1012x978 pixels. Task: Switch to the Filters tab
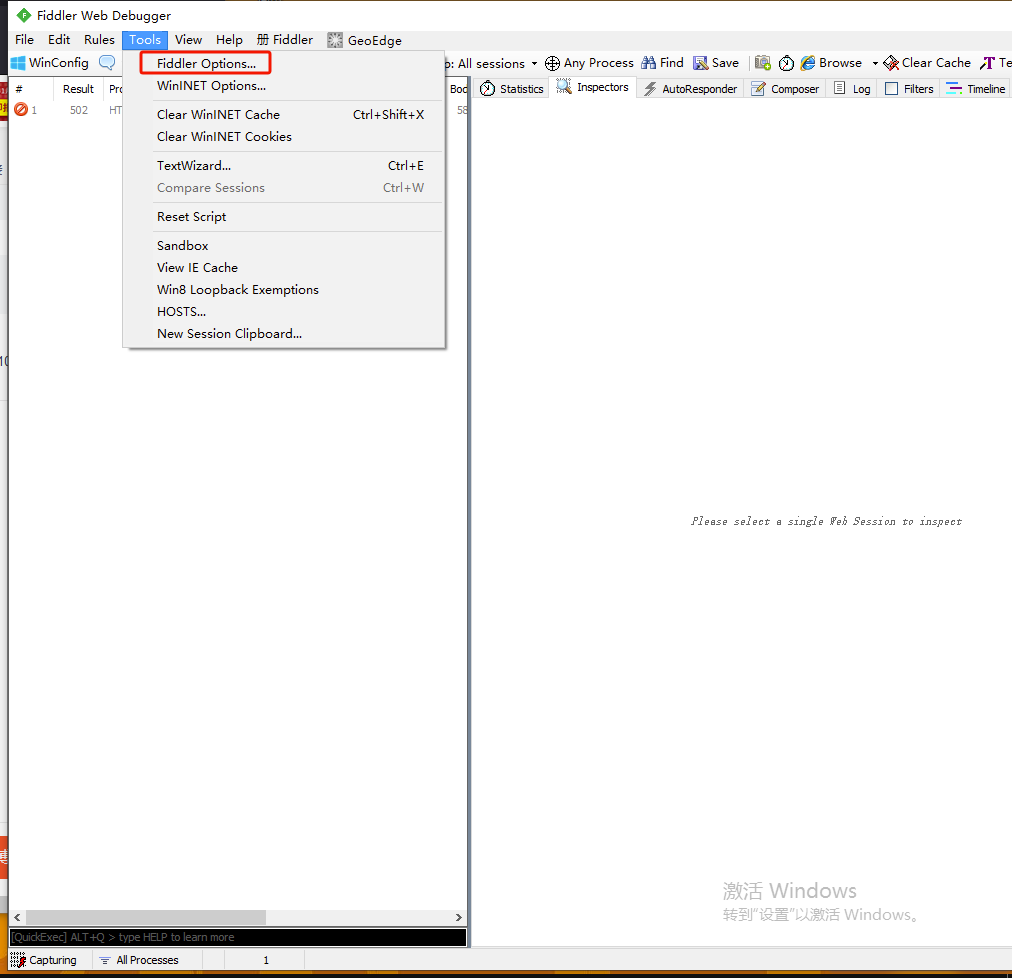[x=909, y=88]
